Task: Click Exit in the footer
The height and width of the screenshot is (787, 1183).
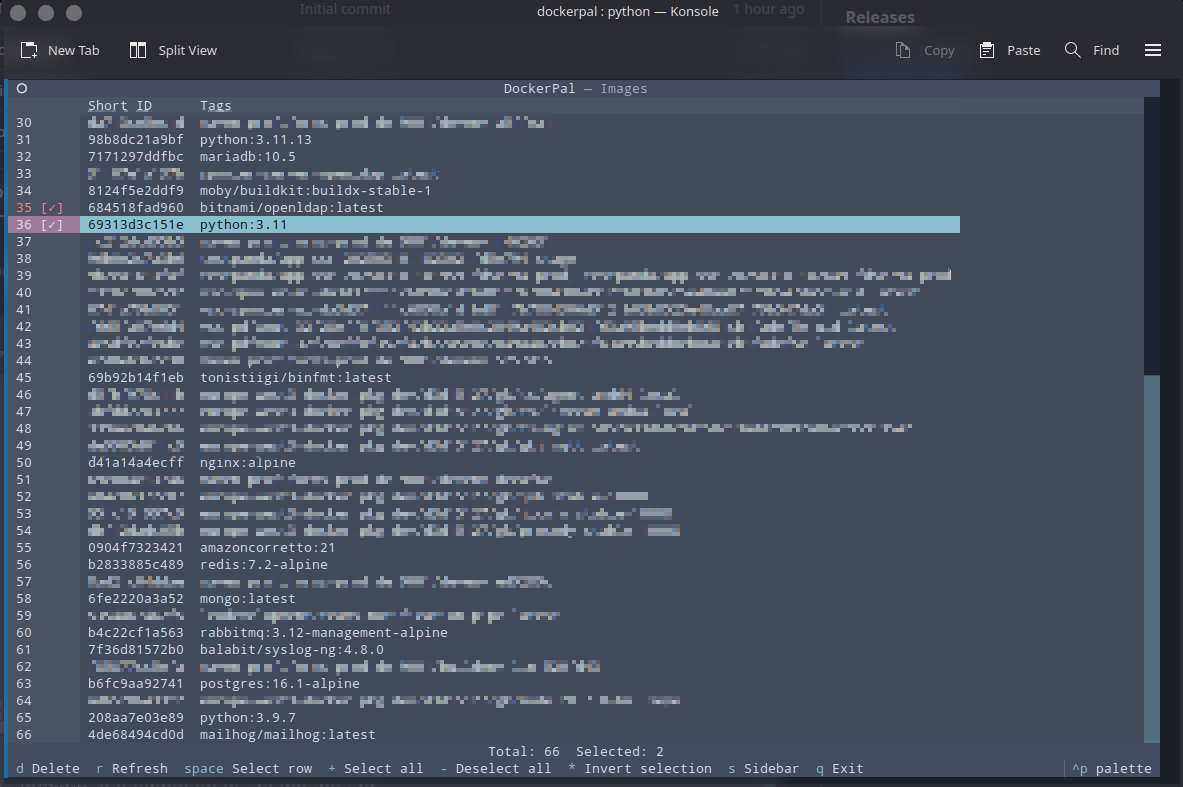Action: pyautogui.click(x=840, y=768)
